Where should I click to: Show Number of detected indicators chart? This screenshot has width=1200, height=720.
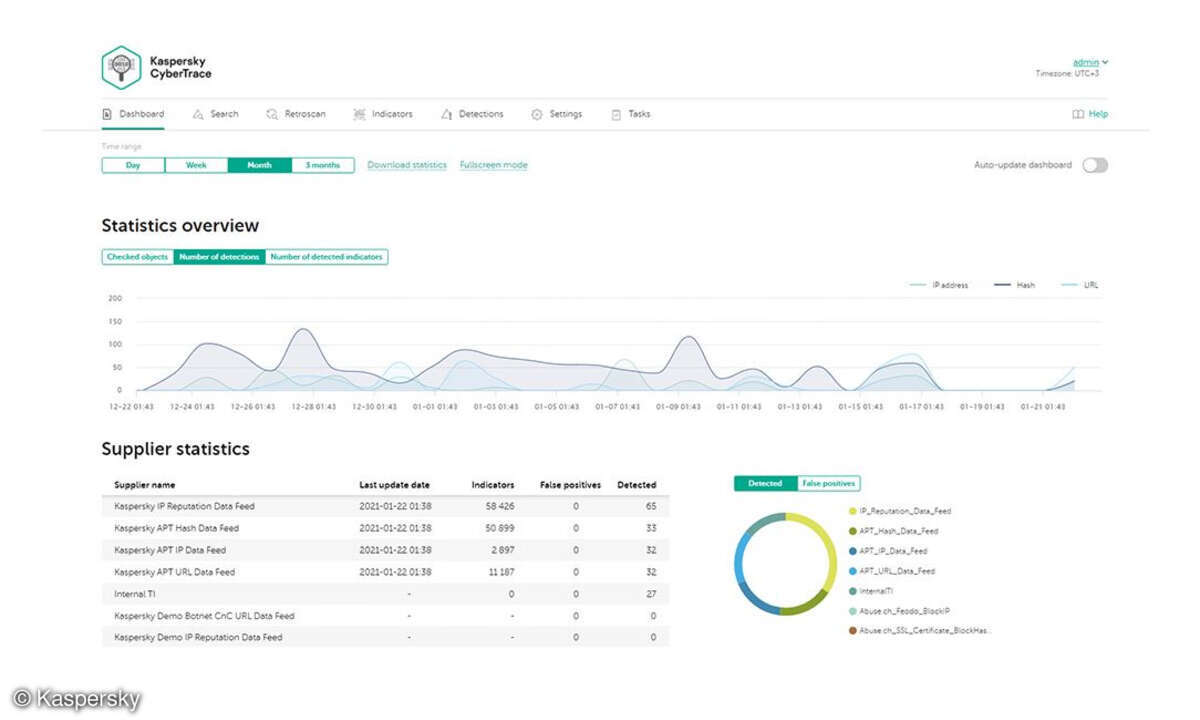(326, 257)
